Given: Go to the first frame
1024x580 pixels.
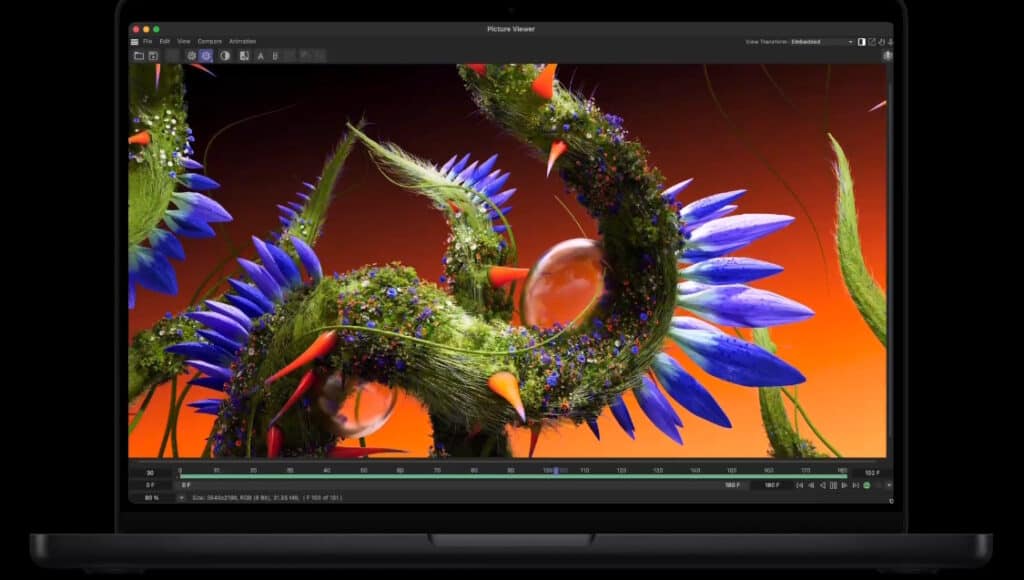Looking at the screenshot, I should coord(799,485).
